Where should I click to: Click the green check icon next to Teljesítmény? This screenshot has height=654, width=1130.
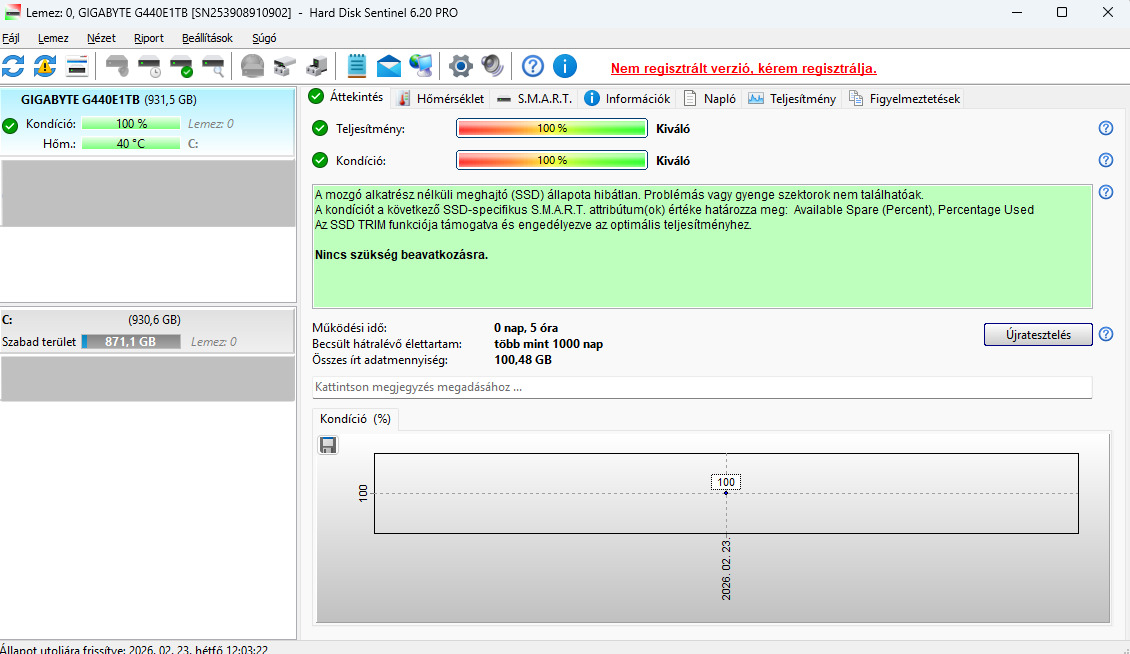coord(320,128)
